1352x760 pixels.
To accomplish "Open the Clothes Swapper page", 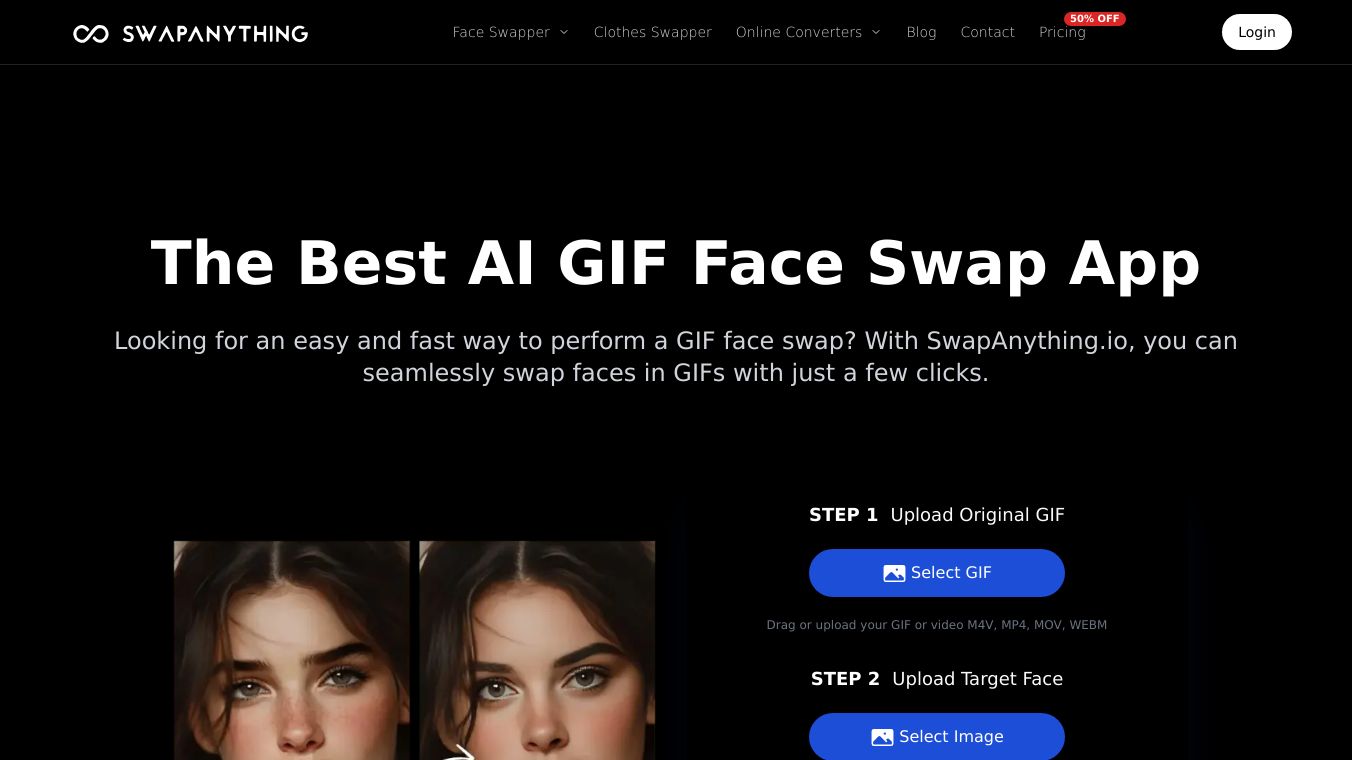I will pyautogui.click(x=653, y=32).
